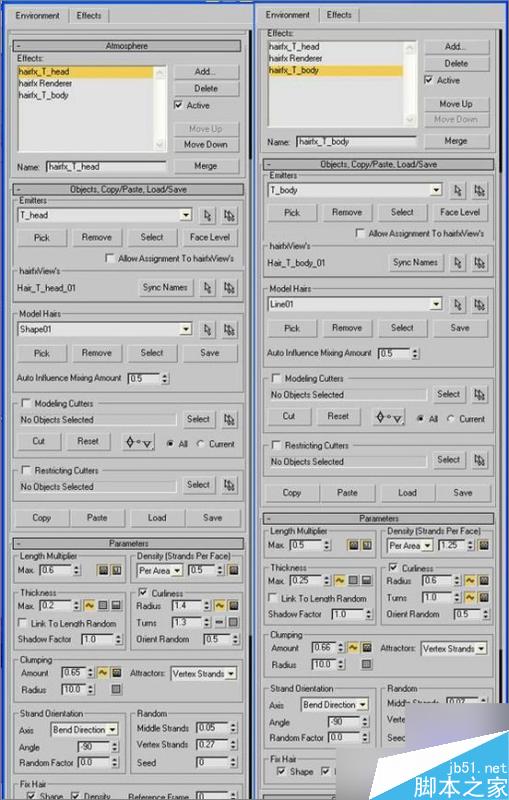
Task: Select All radio button in T_body Modeling Cutters
Action: 420,419
